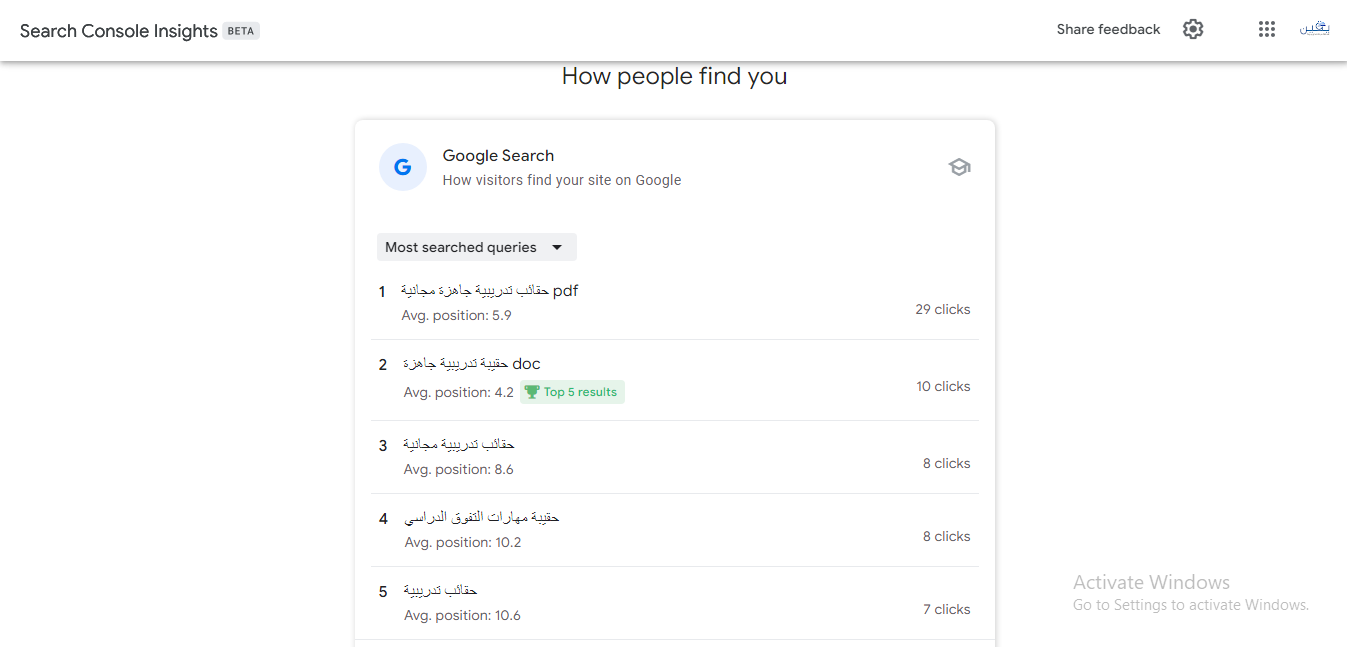
Task: Click the Google G logo icon
Action: click(403, 167)
